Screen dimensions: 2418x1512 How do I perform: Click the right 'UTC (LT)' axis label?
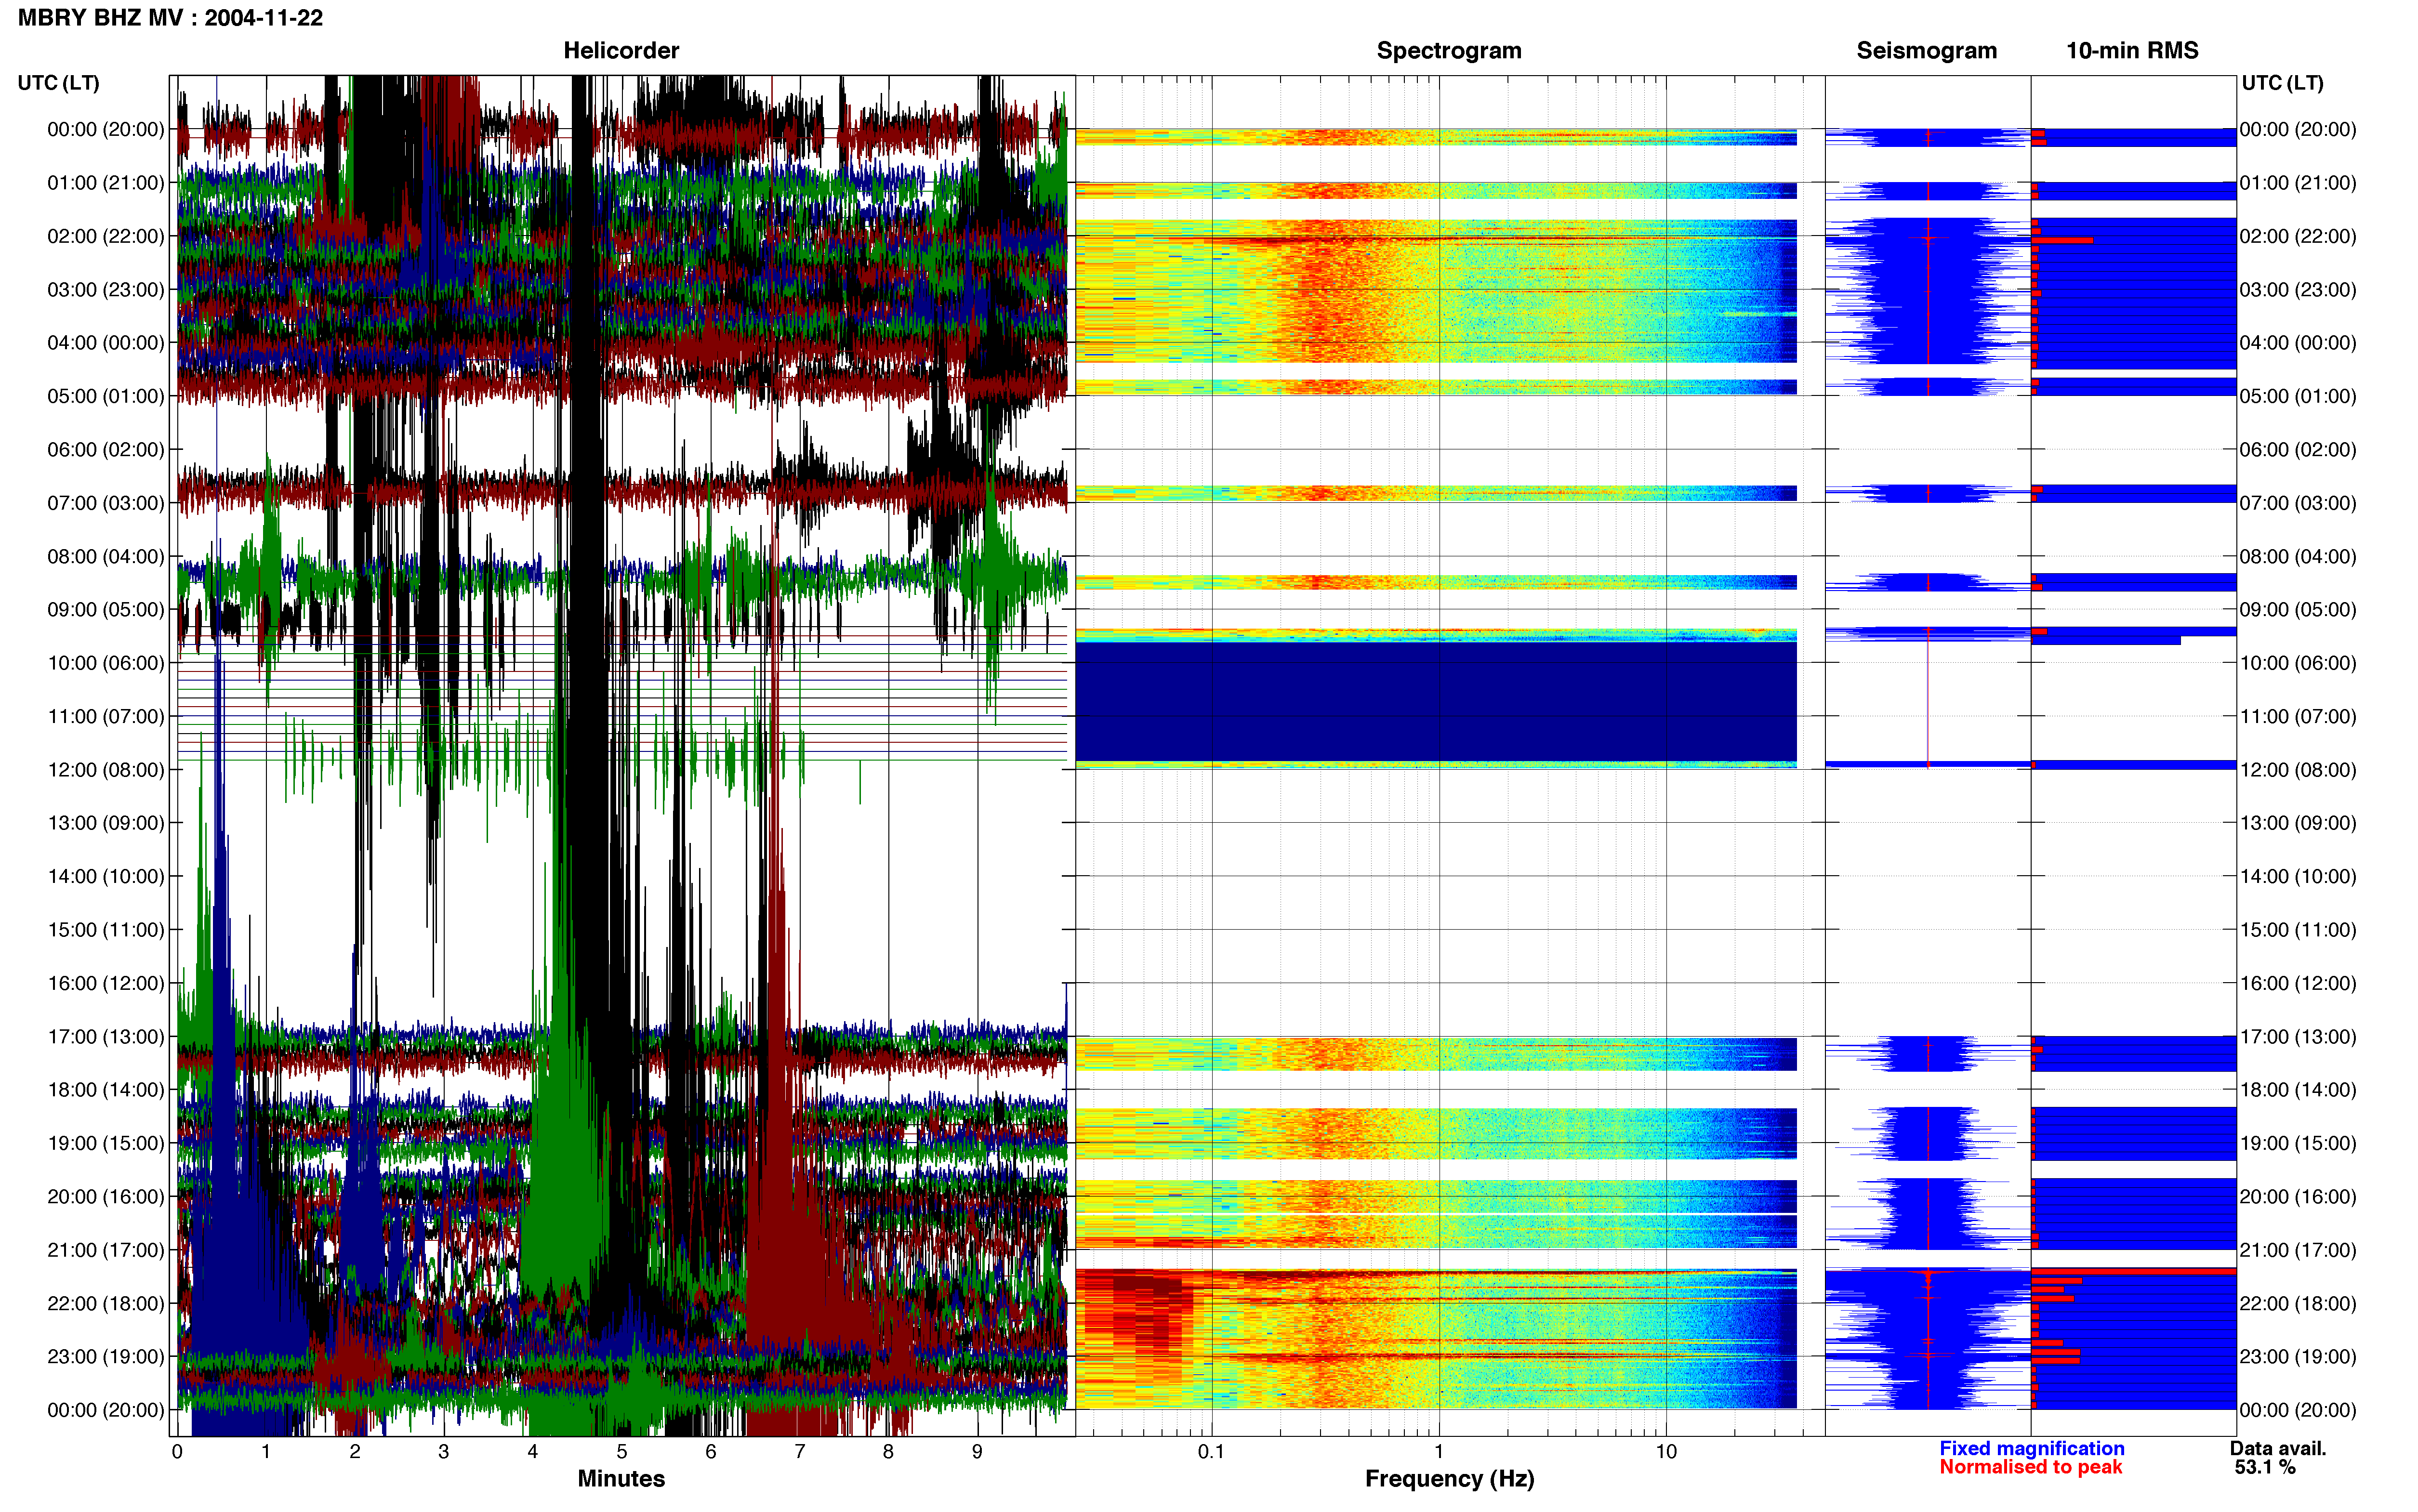(2282, 83)
